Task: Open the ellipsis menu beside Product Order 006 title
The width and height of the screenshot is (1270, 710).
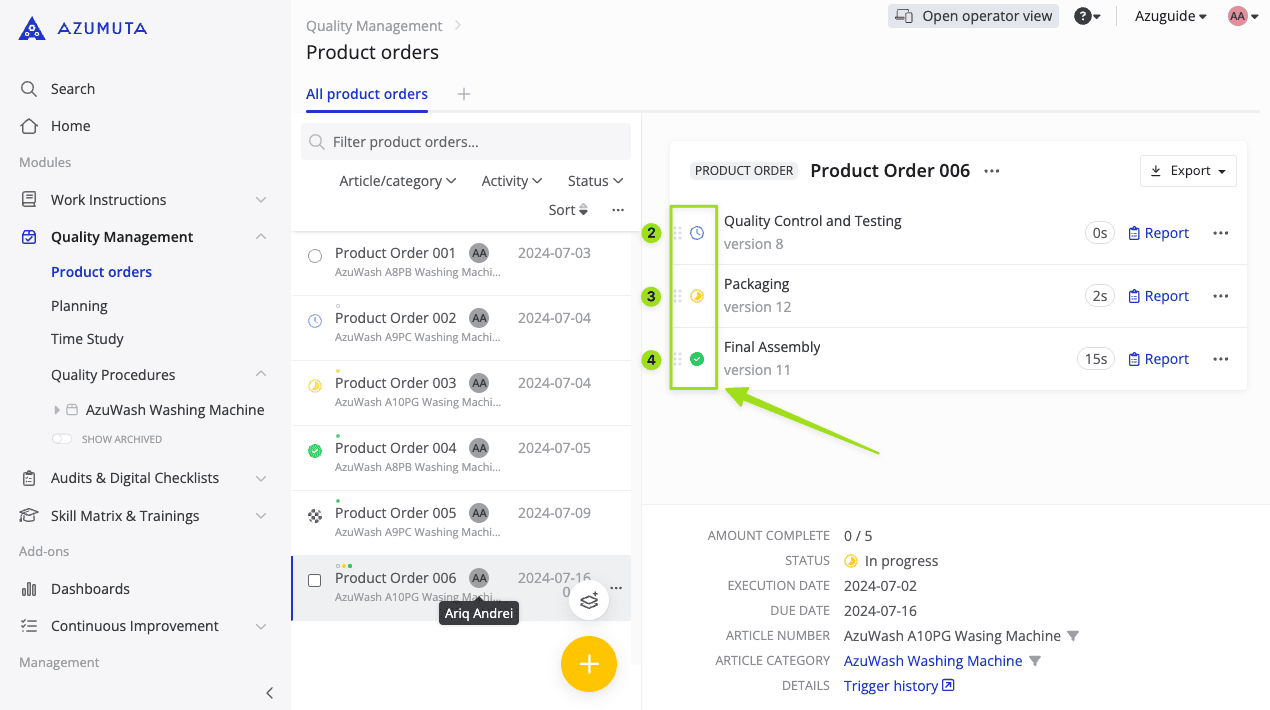Action: click(990, 171)
